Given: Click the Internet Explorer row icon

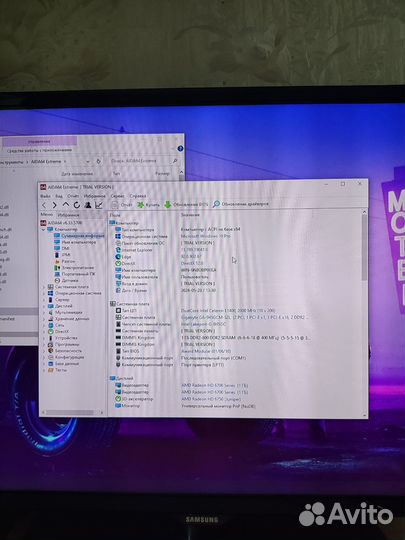Looking at the screenshot, I should tap(118, 250).
